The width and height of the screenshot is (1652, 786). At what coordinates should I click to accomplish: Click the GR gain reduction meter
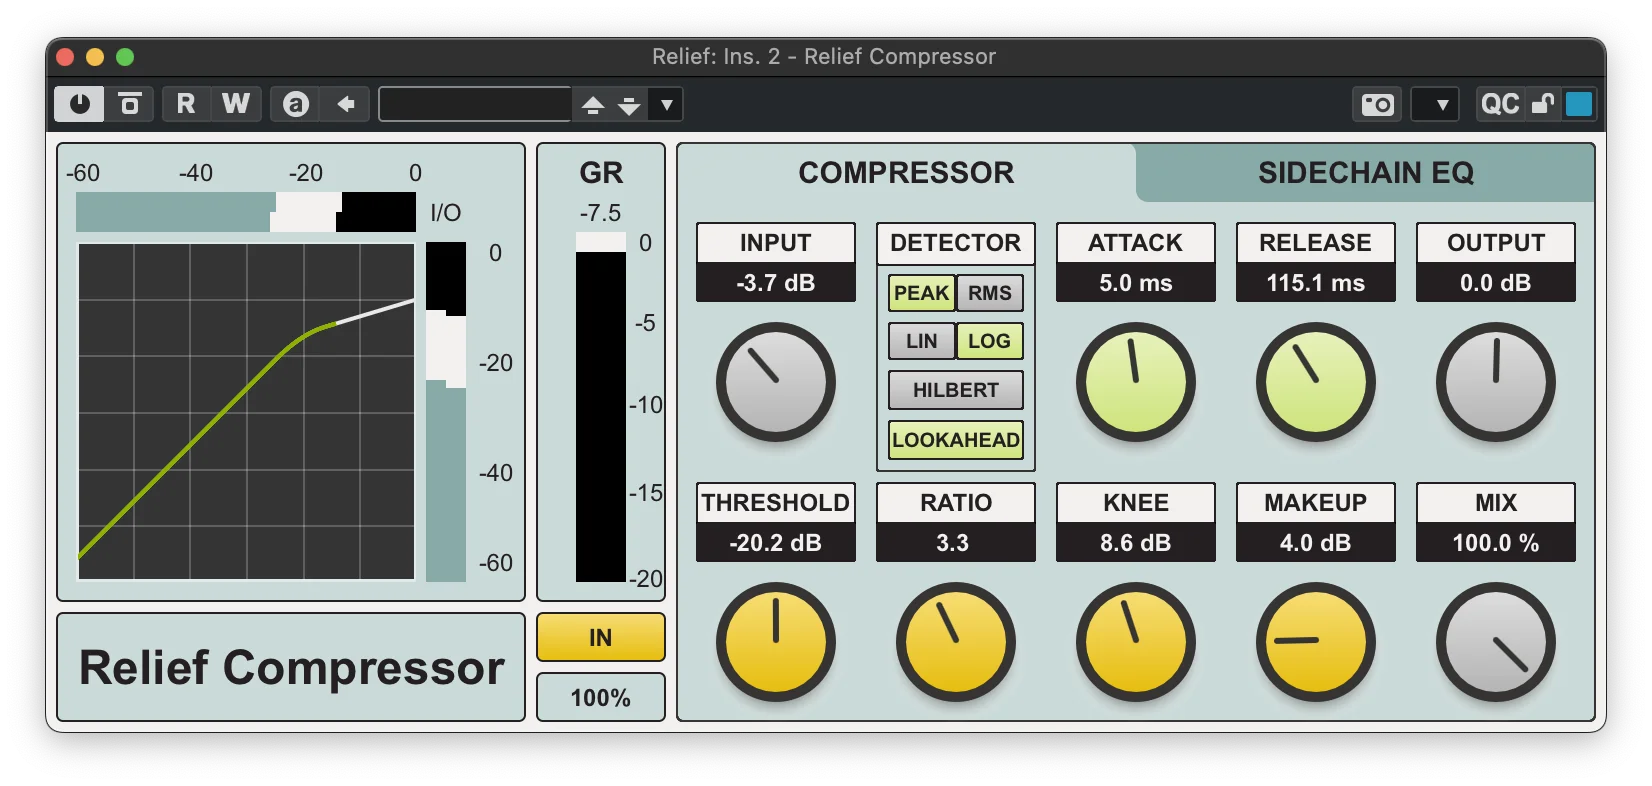(601, 407)
